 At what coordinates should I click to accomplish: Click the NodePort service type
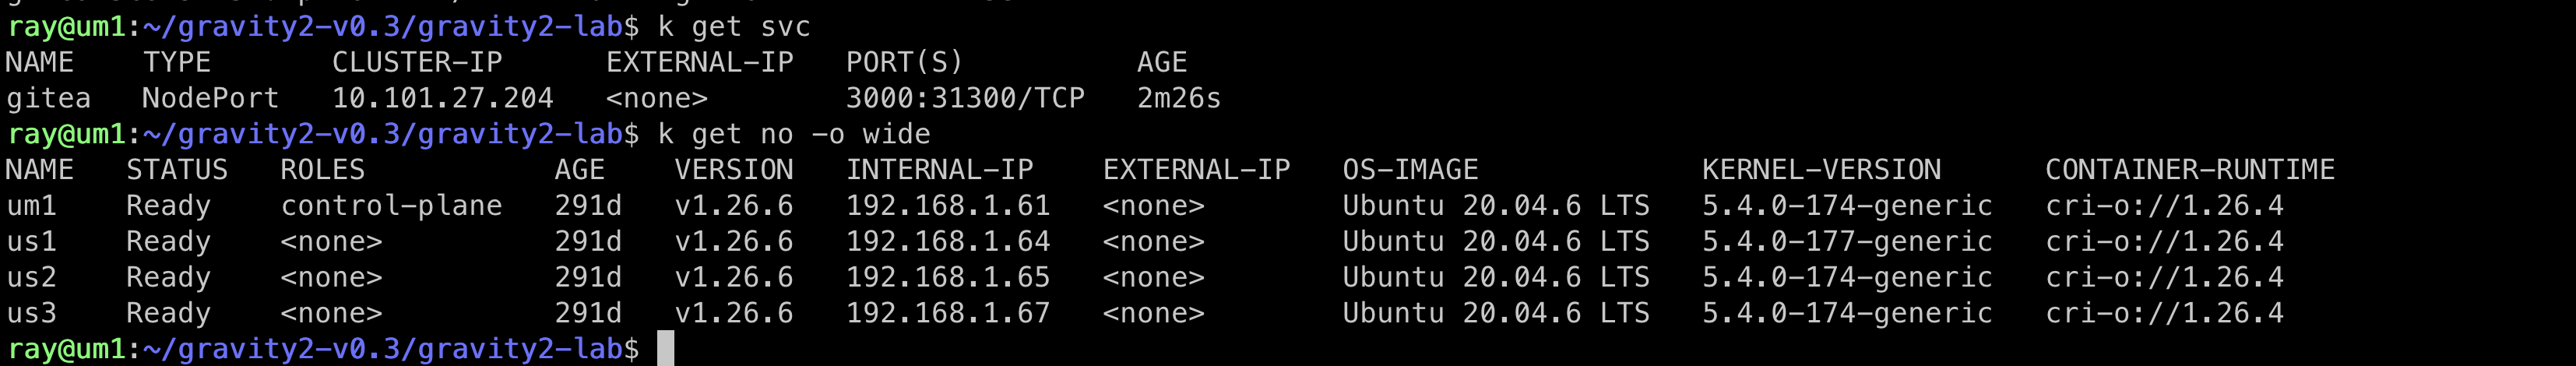click(210, 98)
